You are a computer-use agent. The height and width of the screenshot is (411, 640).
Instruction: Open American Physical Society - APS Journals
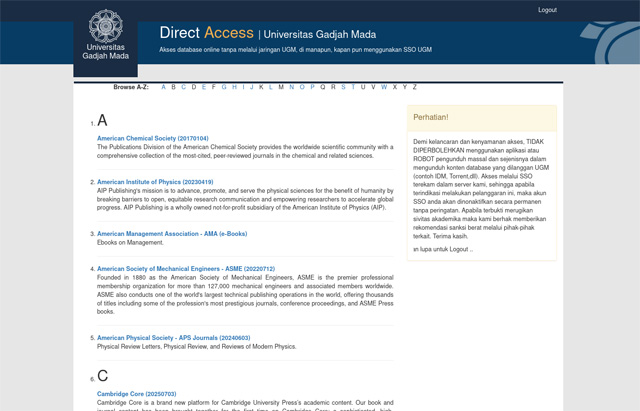tap(173, 338)
